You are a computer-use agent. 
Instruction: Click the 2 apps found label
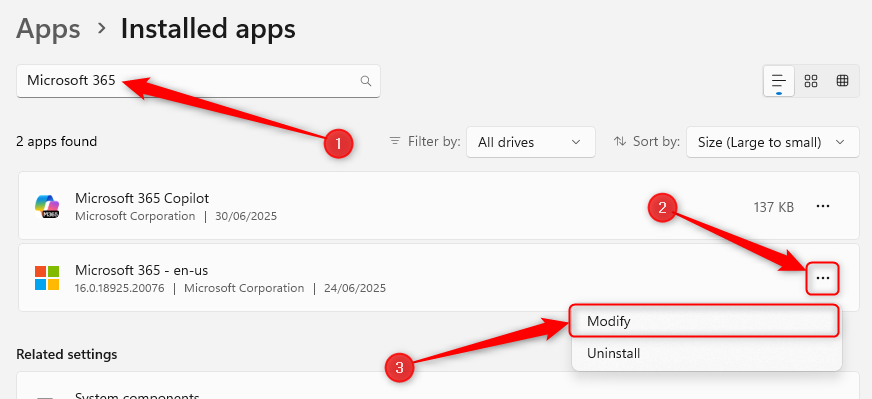tap(57, 142)
